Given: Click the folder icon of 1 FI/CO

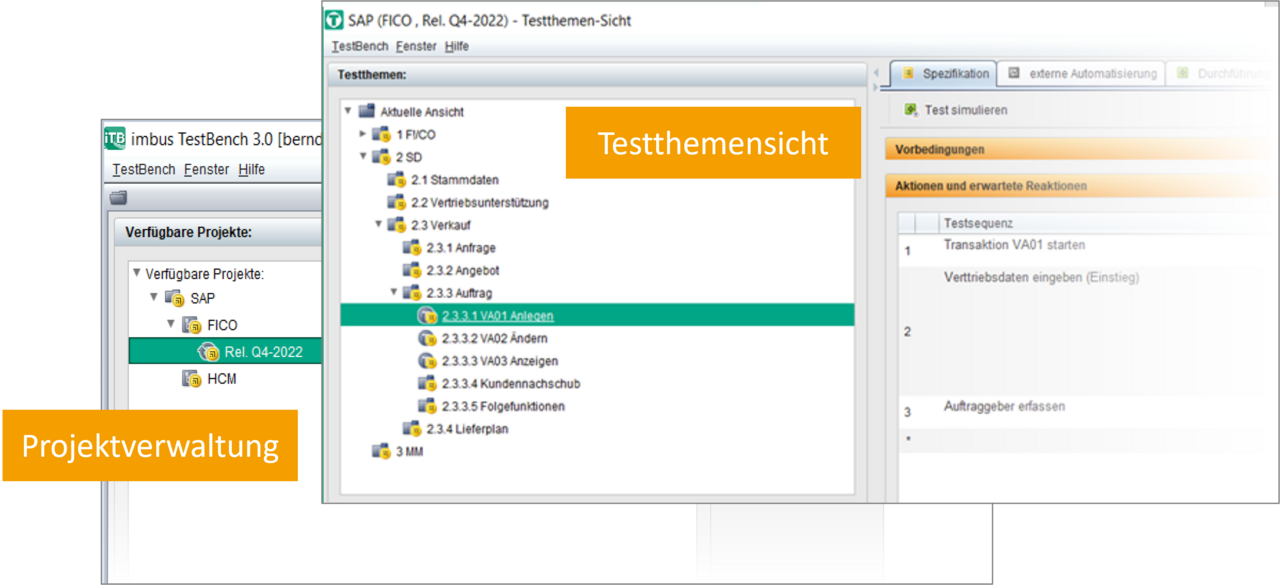Looking at the screenshot, I should 381,134.
